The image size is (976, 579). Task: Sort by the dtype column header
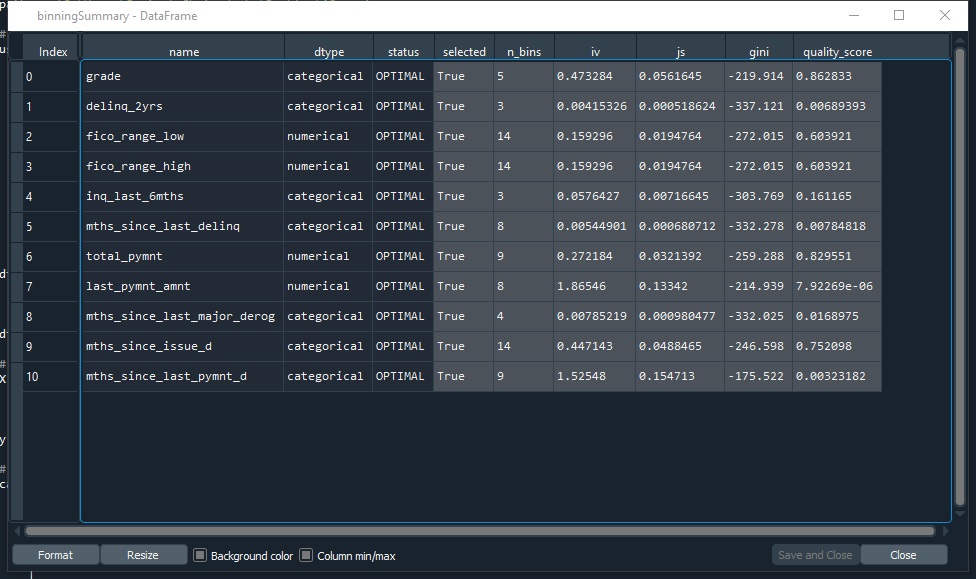coord(329,51)
